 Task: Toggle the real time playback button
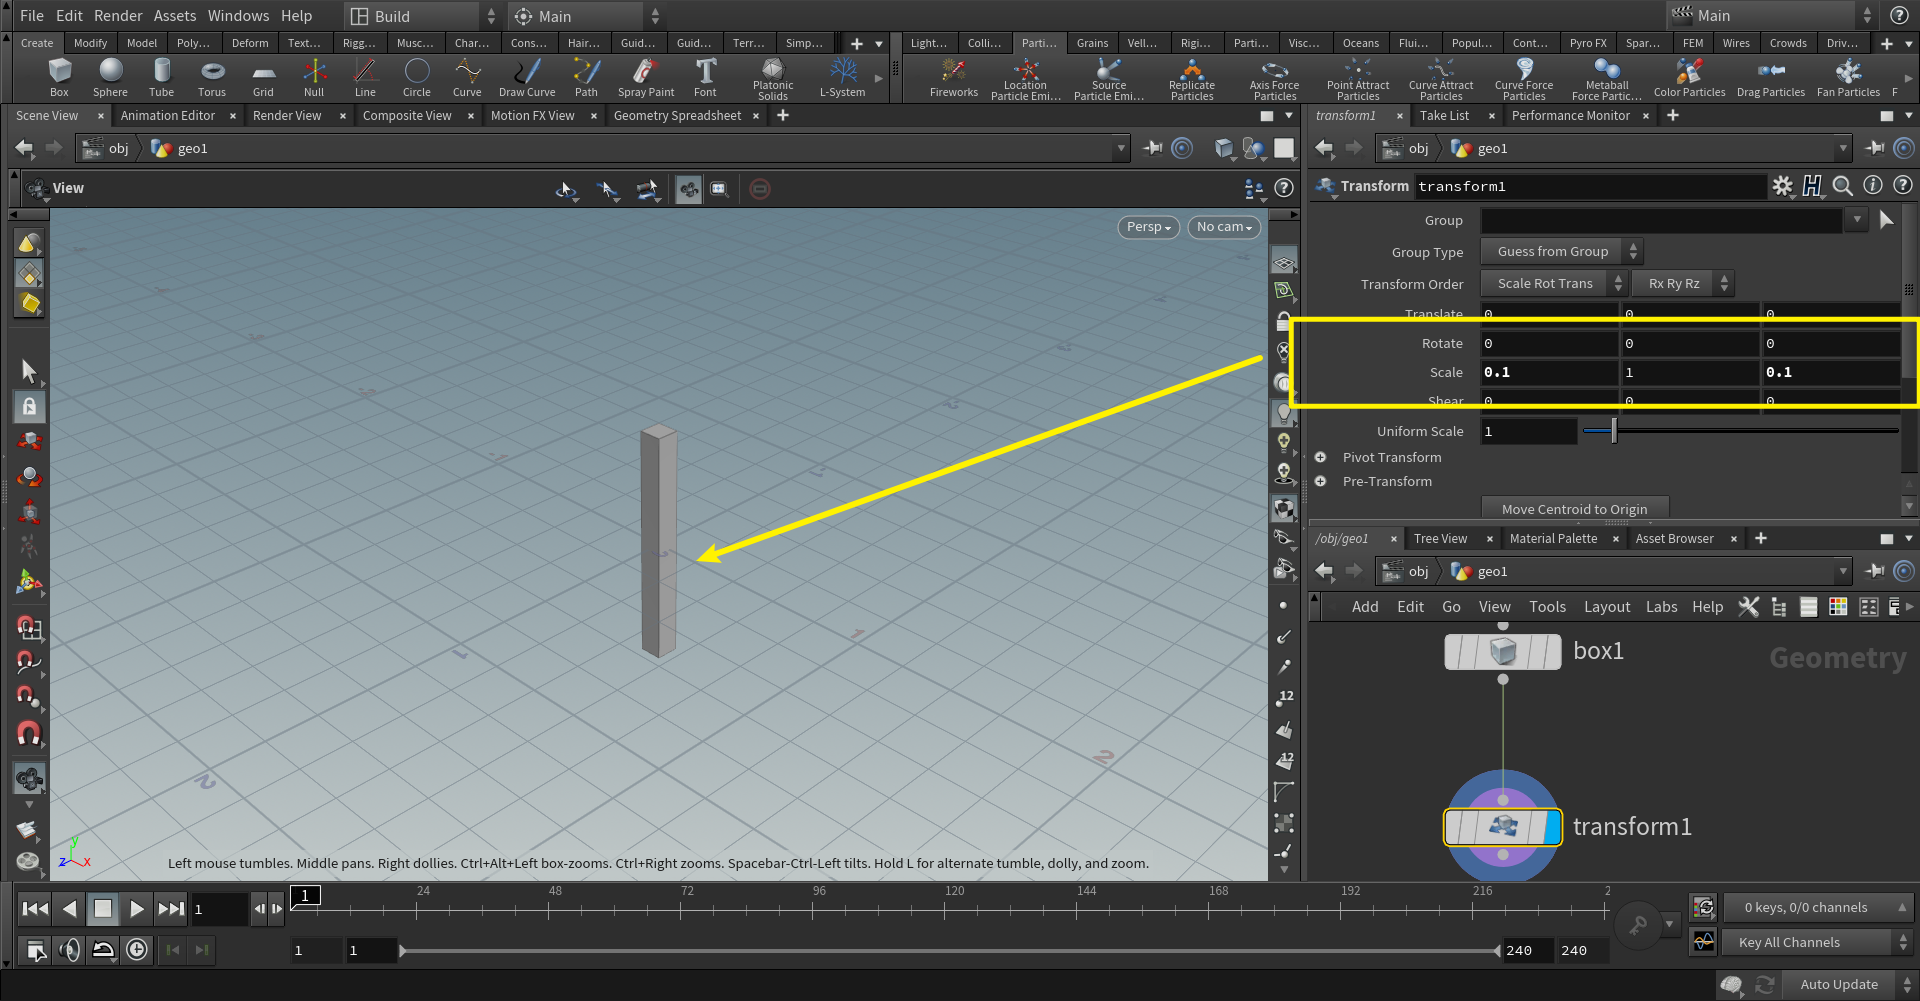pos(137,949)
